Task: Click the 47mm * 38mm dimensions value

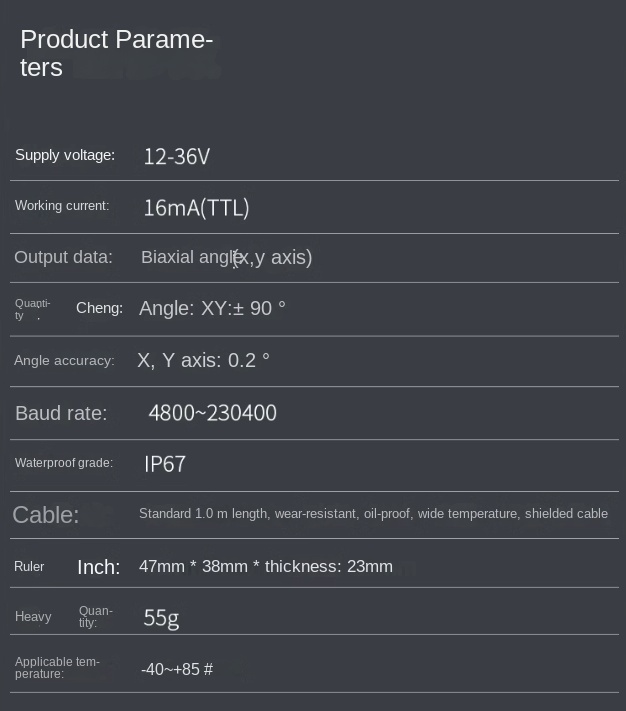Action: [265, 567]
